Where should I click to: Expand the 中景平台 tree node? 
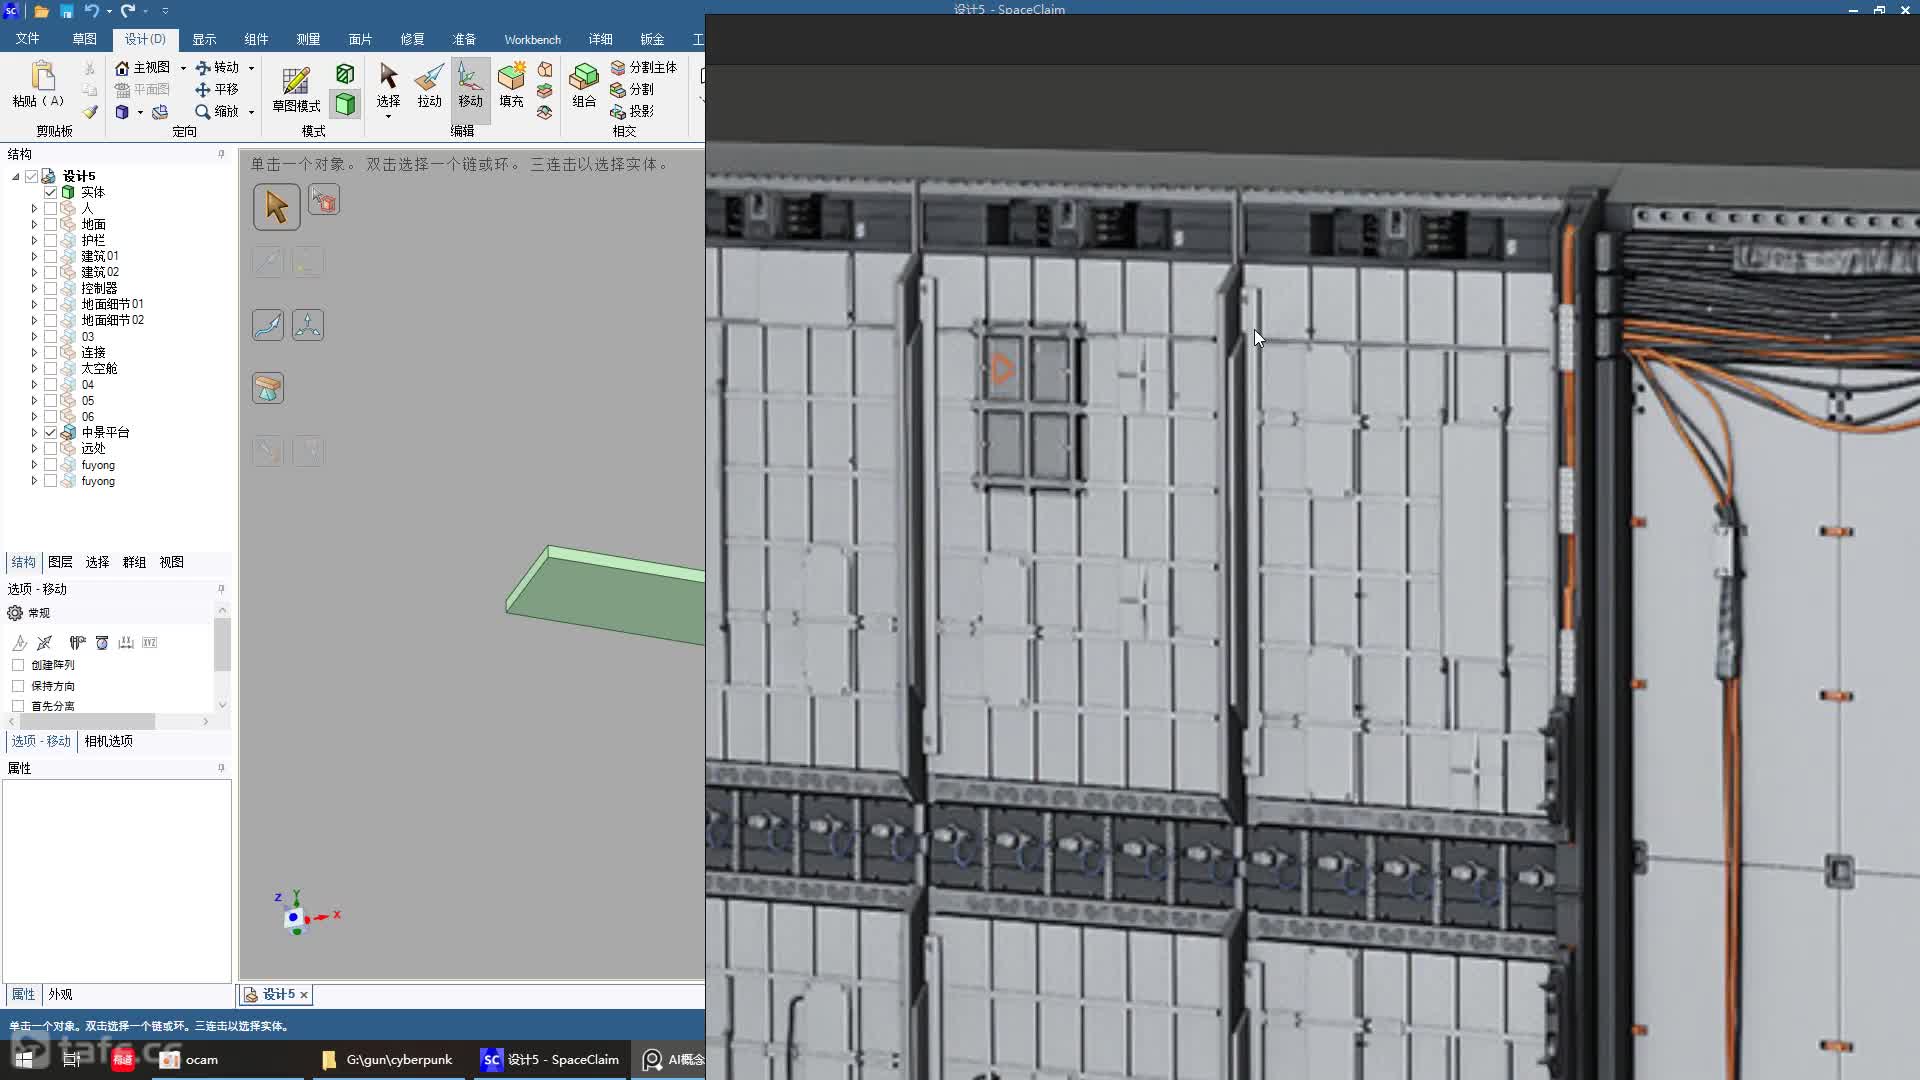coord(34,432)
